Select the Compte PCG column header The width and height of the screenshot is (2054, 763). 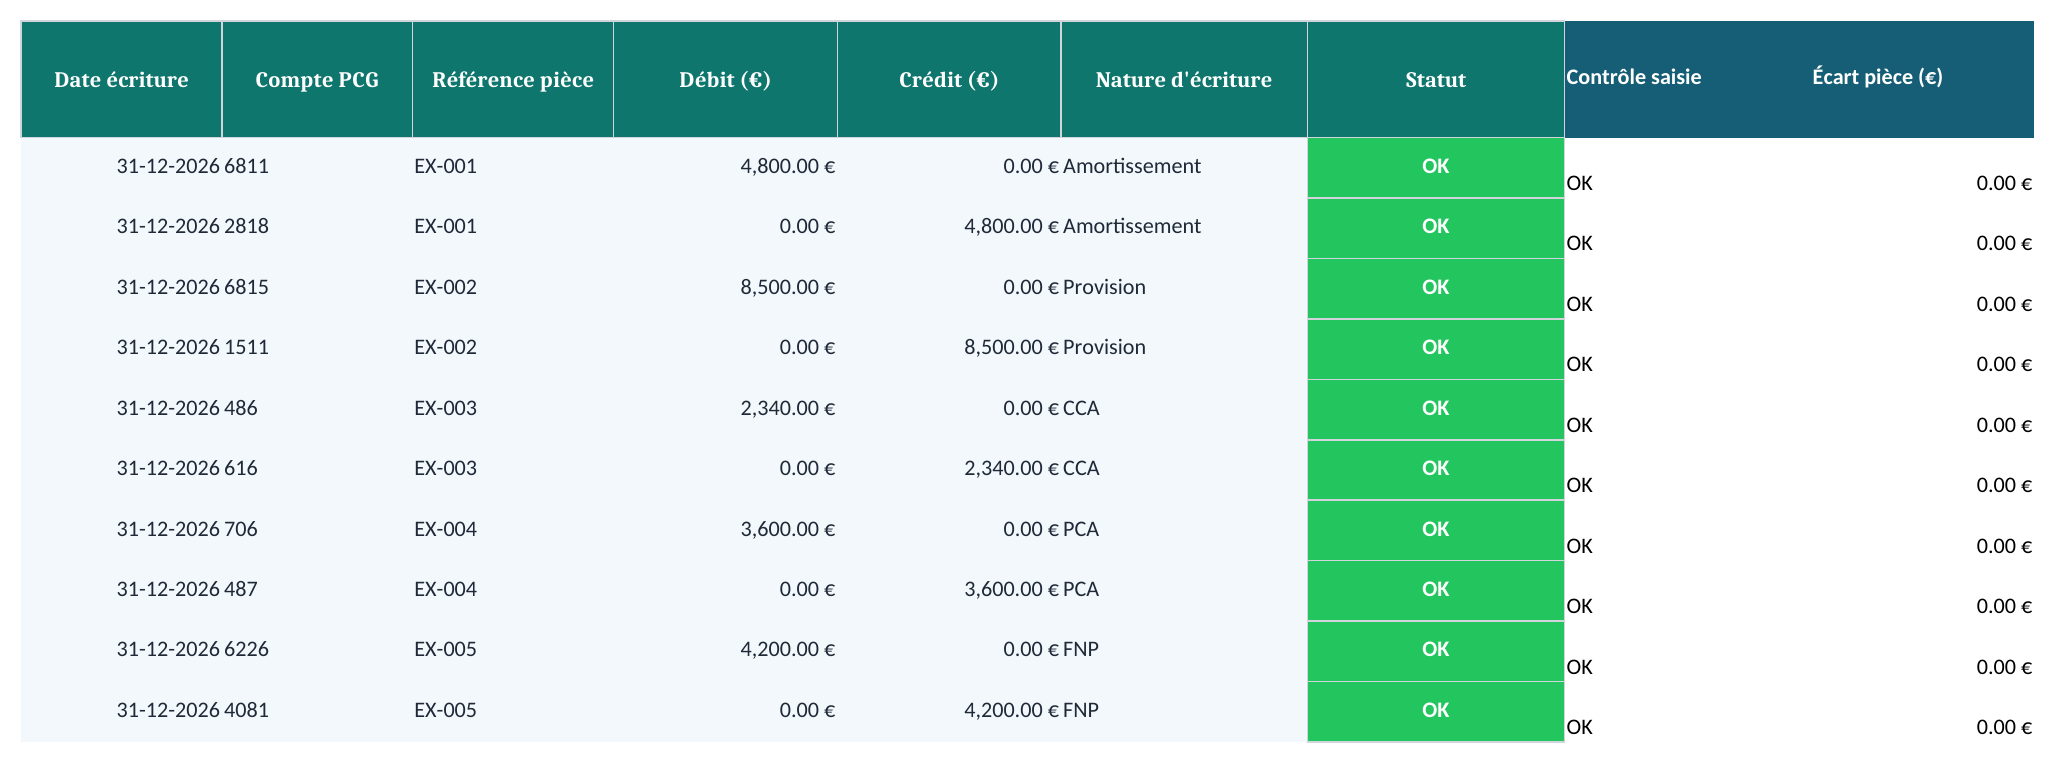[317, 80]
